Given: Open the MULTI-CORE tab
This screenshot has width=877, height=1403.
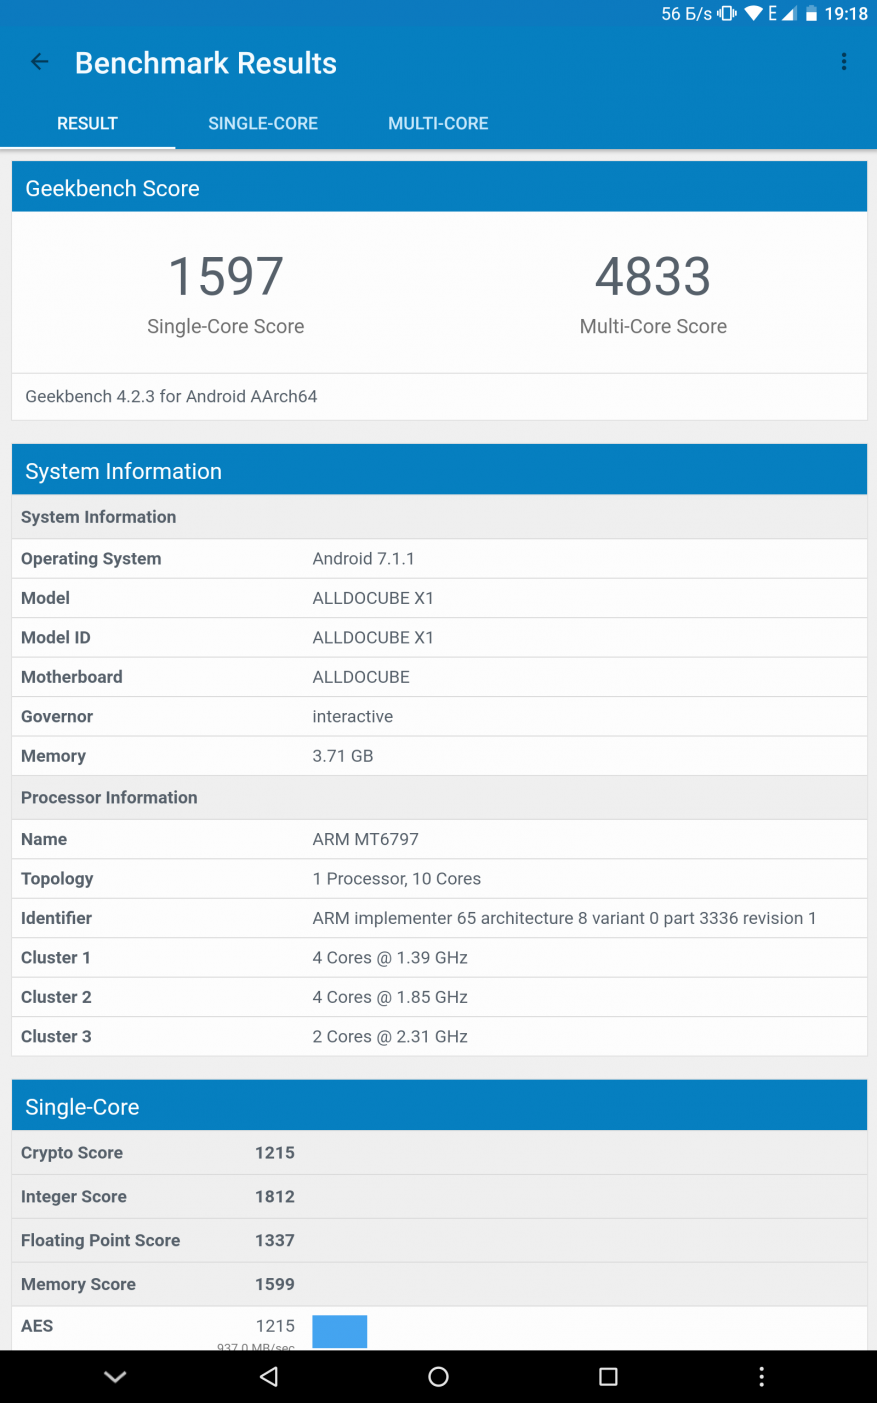Looking at the screenshot, I should [x=438, y=123].
